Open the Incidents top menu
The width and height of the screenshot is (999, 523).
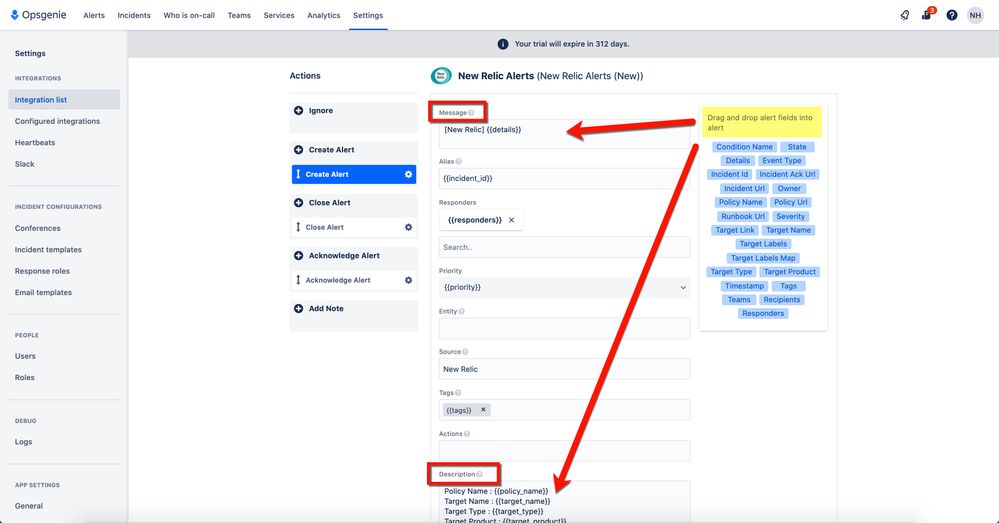pos(134,15)
